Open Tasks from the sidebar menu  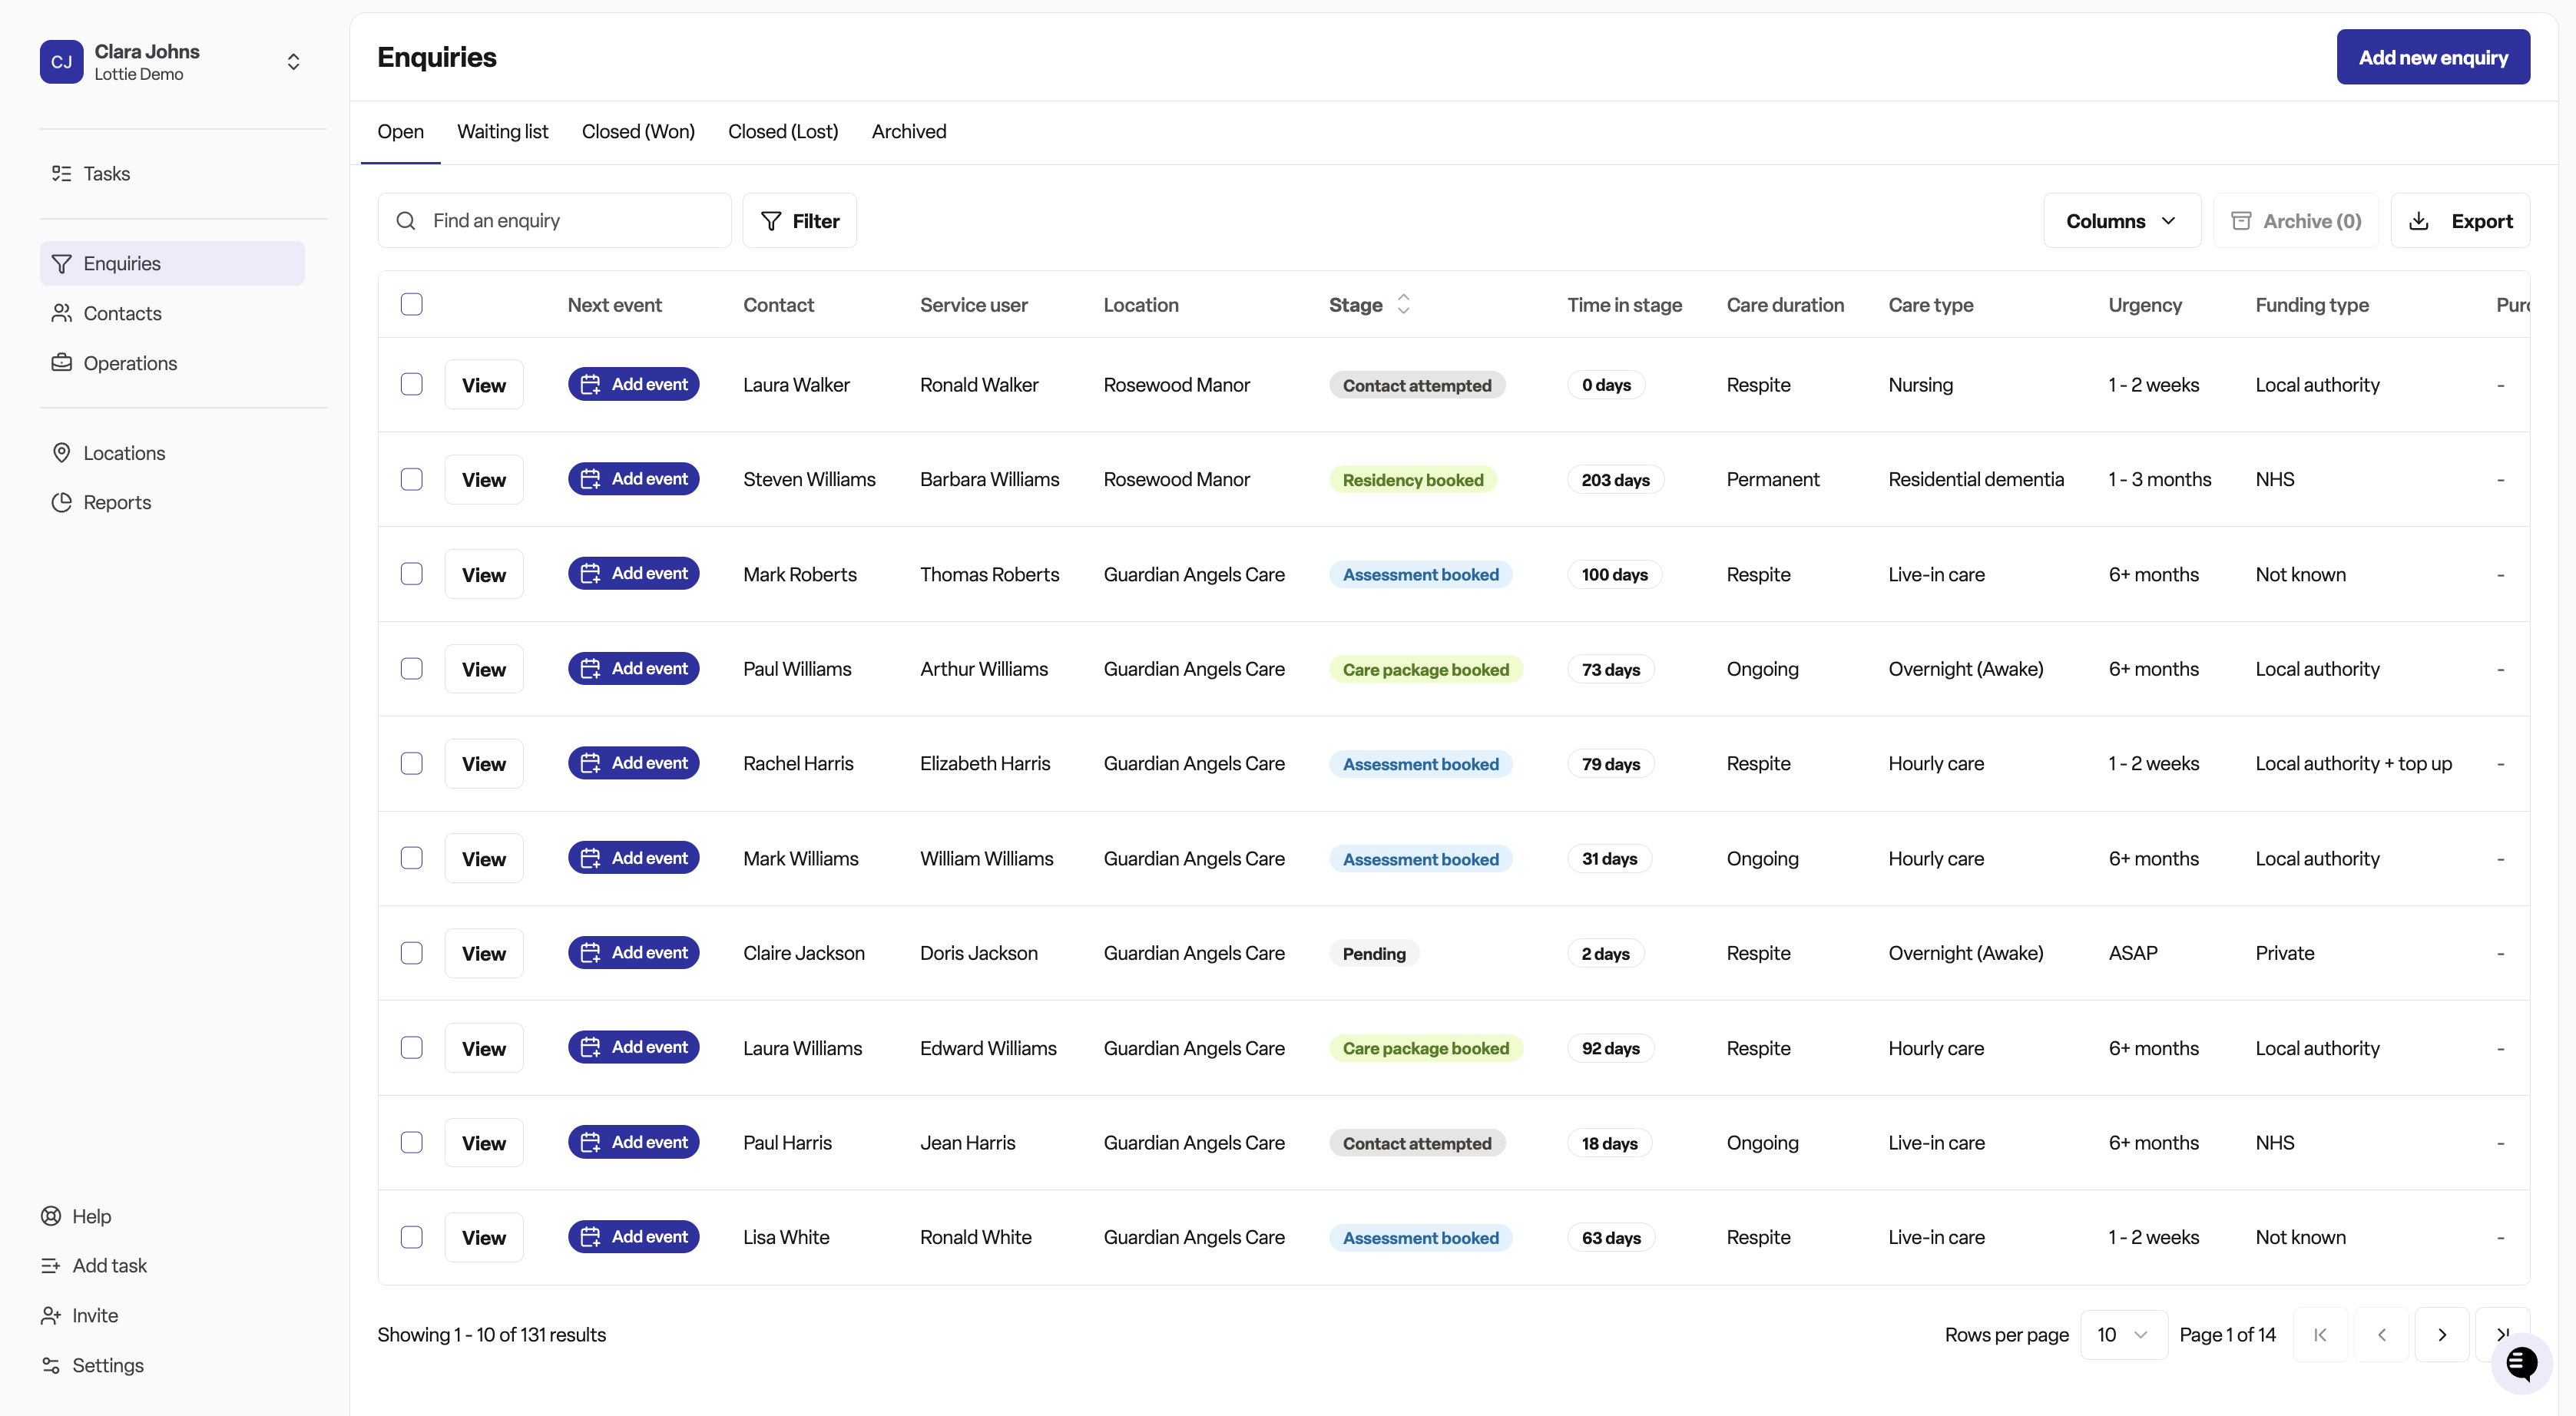tap(173, 173)
